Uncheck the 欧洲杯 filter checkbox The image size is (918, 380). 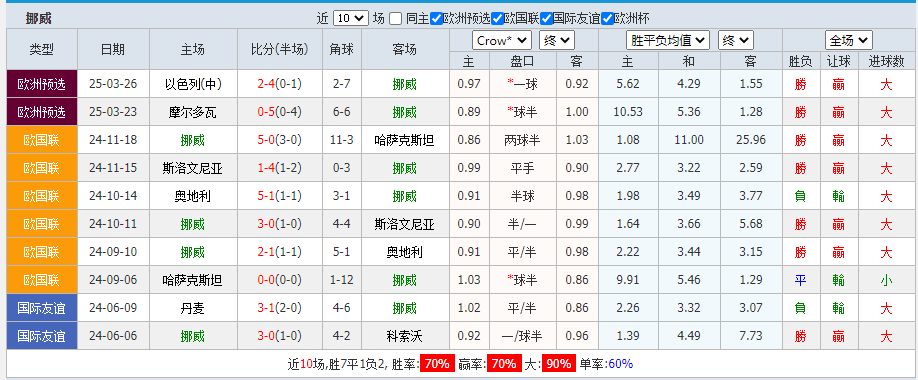pyautogui.click(x=608, y=19)
